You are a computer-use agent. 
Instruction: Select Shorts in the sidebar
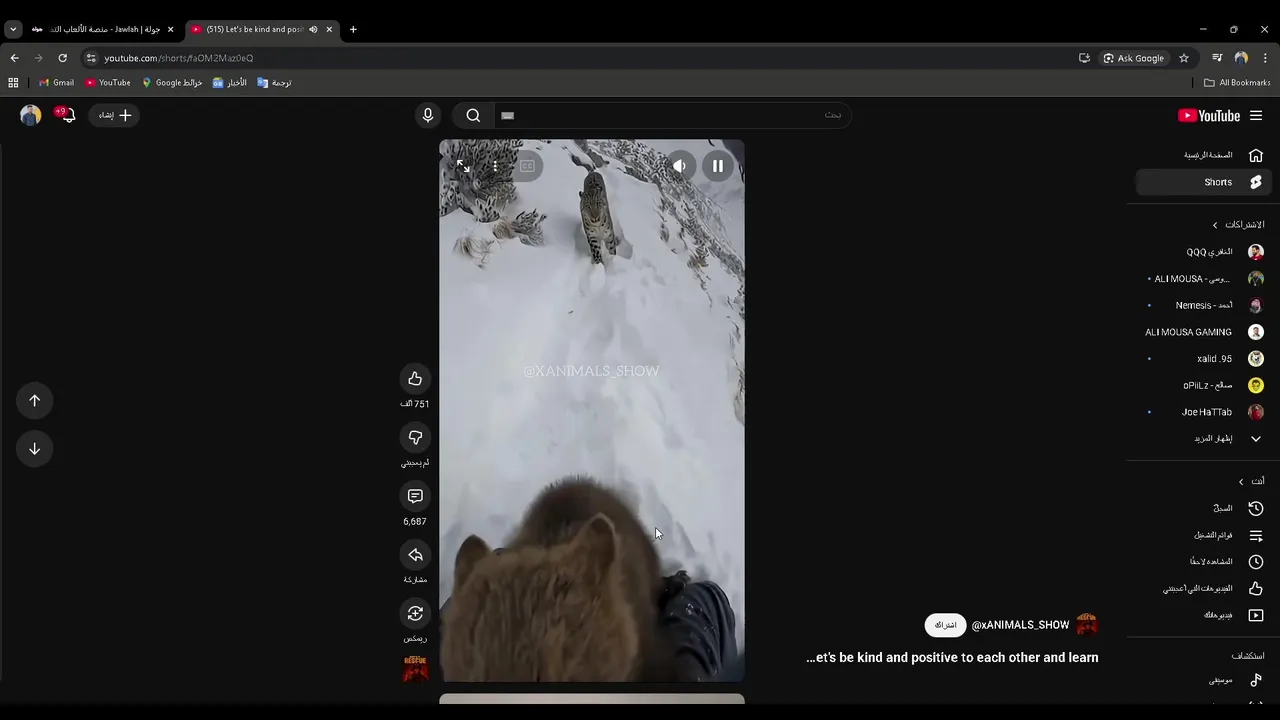click(x=1204, y=182)
